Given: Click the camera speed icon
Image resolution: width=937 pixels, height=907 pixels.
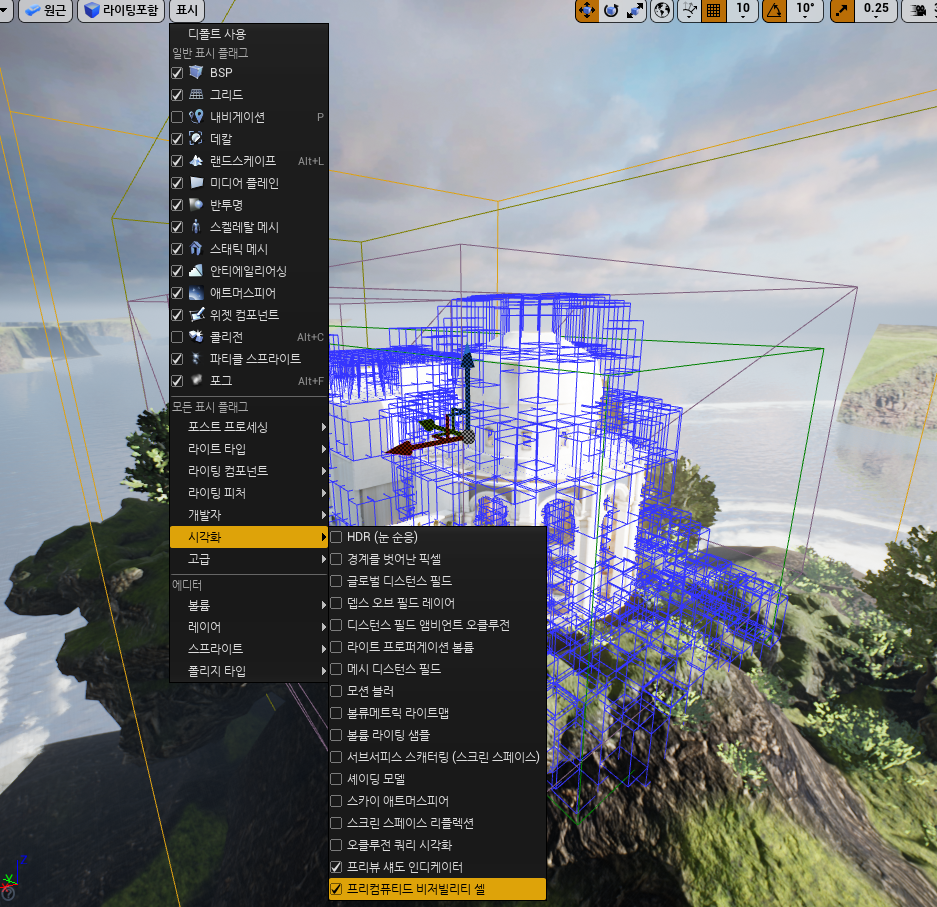Looking at the screenshot, I should [918, 10].
